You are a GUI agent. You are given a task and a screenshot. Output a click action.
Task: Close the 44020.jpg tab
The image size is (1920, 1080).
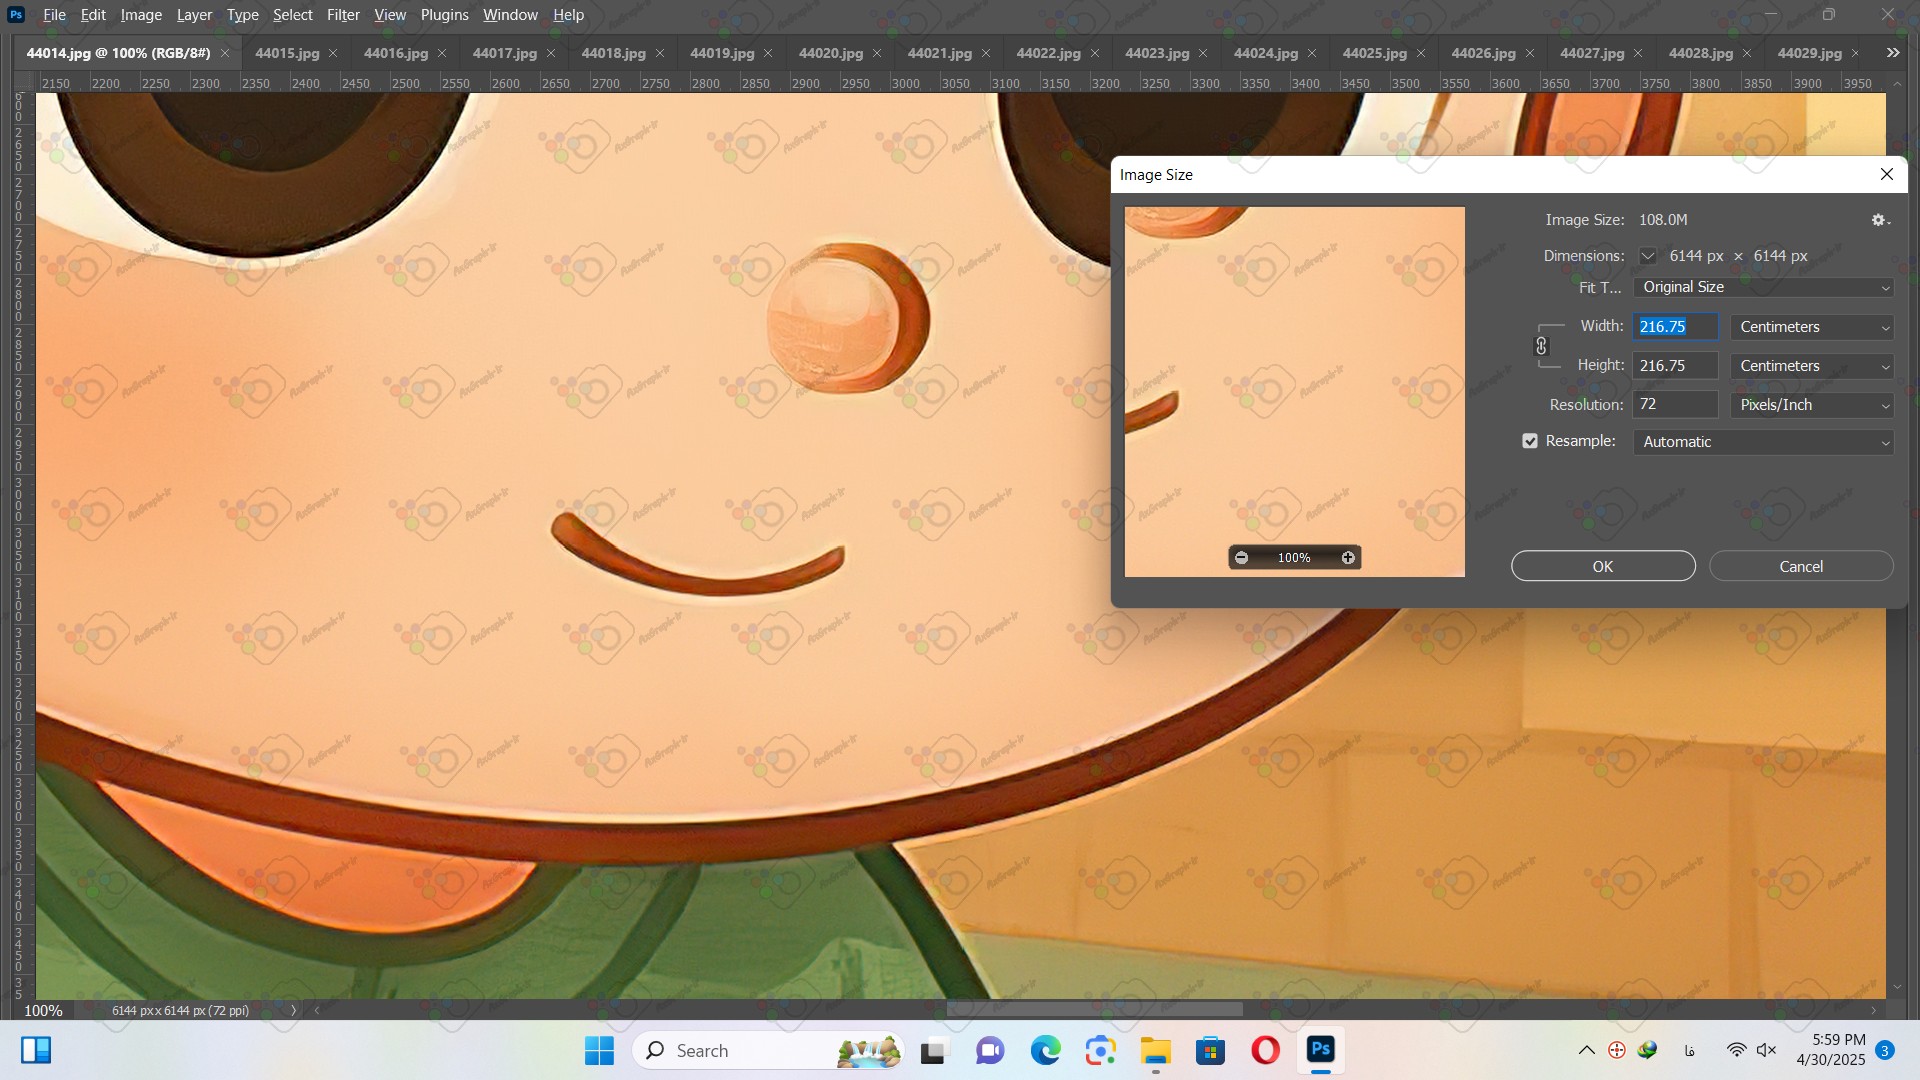click(877, 53)
